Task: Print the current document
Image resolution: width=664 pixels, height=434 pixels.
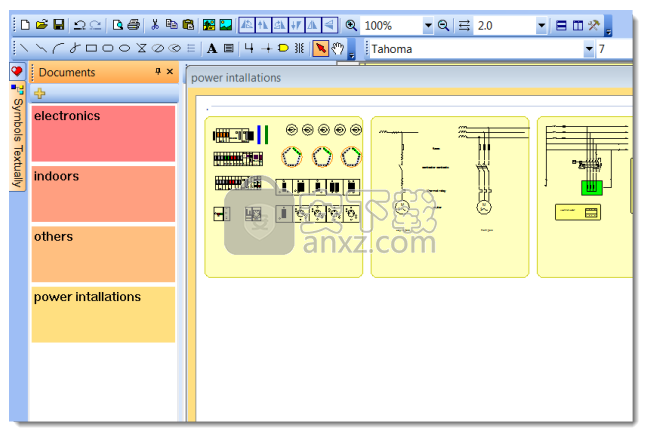Action: [133, 25]
